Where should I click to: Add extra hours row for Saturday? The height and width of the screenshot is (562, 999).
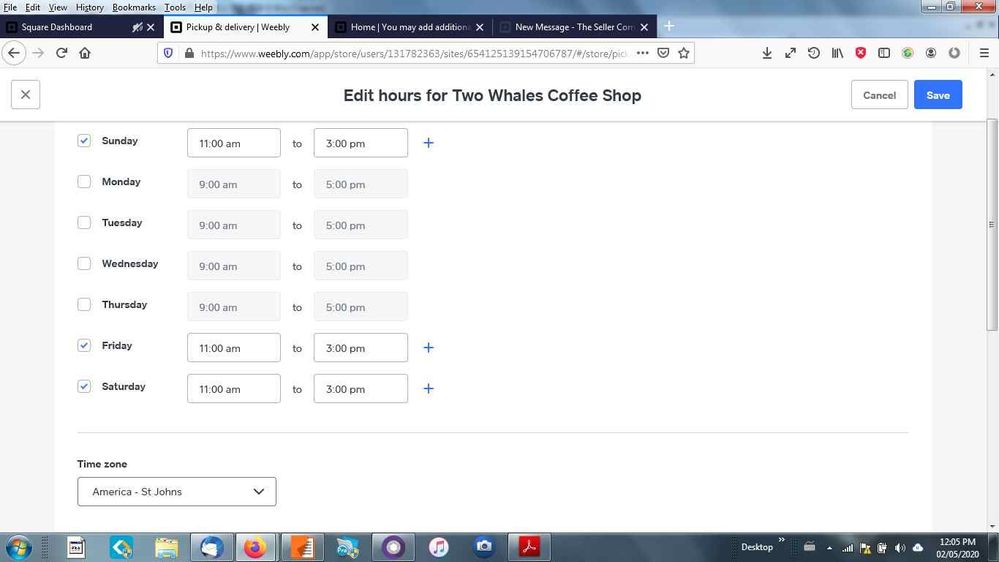pyautogui.click(x=428, y=389)
